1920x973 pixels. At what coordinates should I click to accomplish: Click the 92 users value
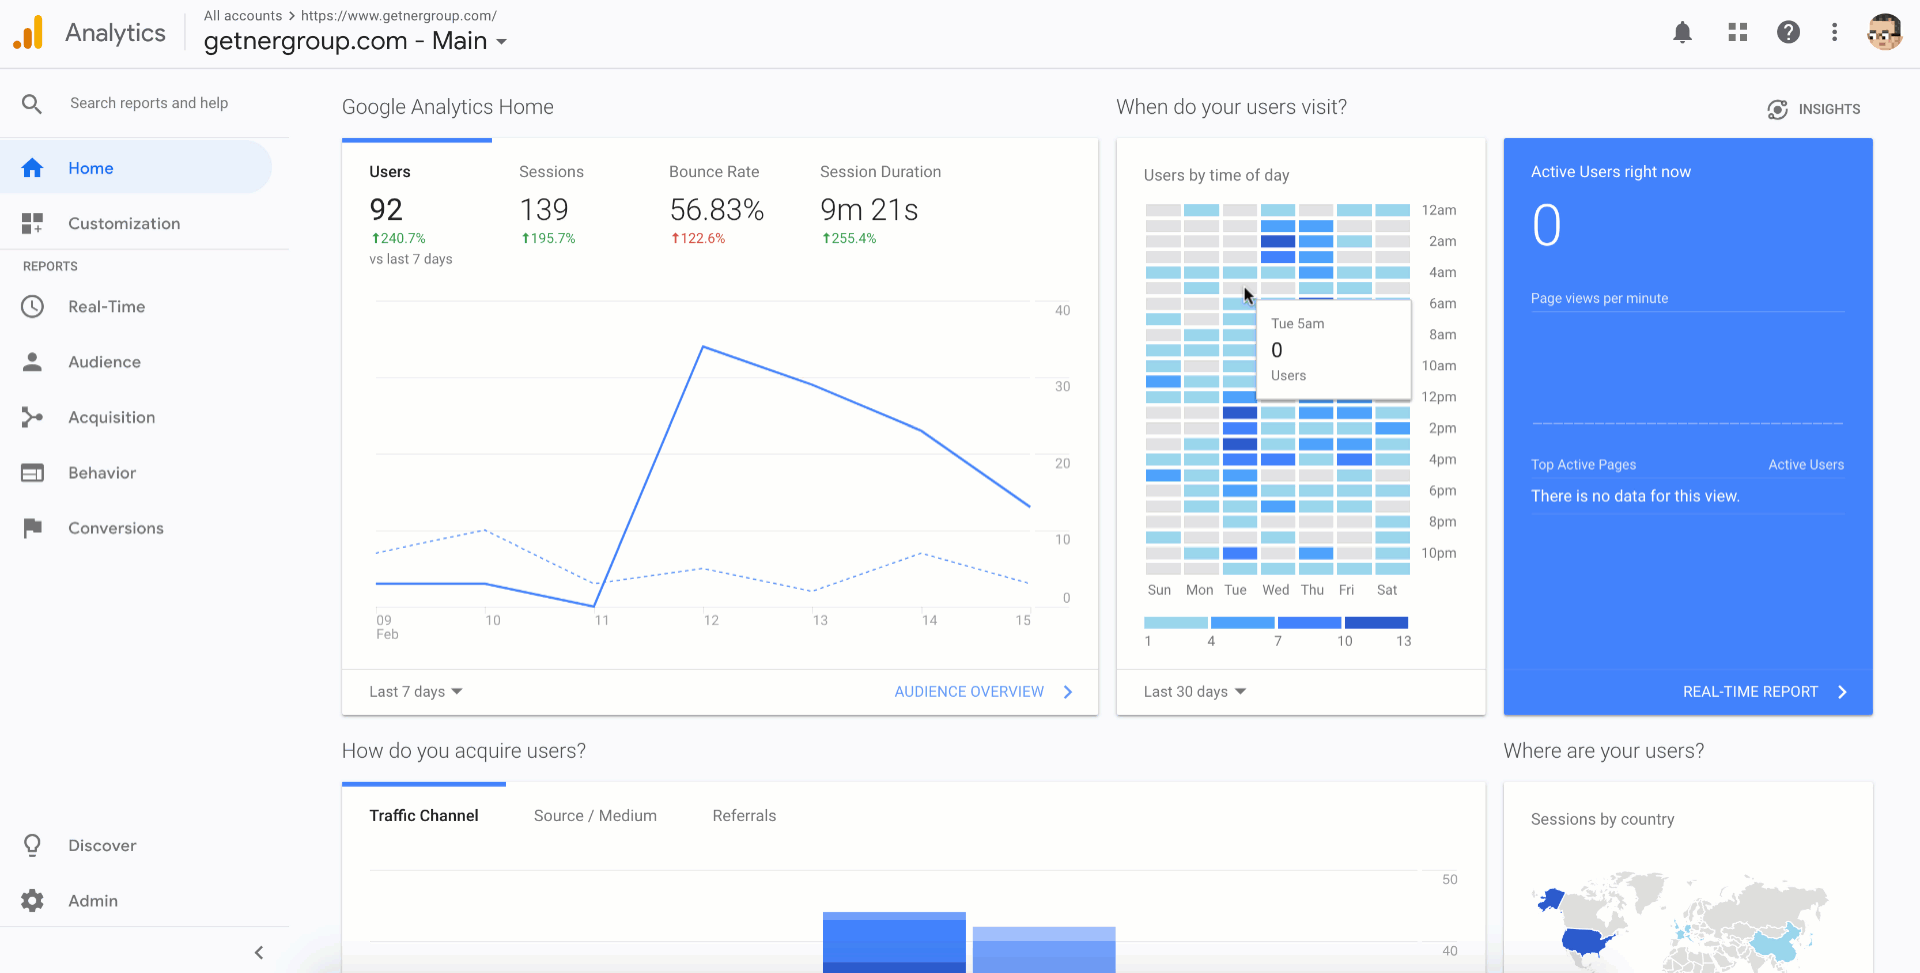(x=386, y=210)
